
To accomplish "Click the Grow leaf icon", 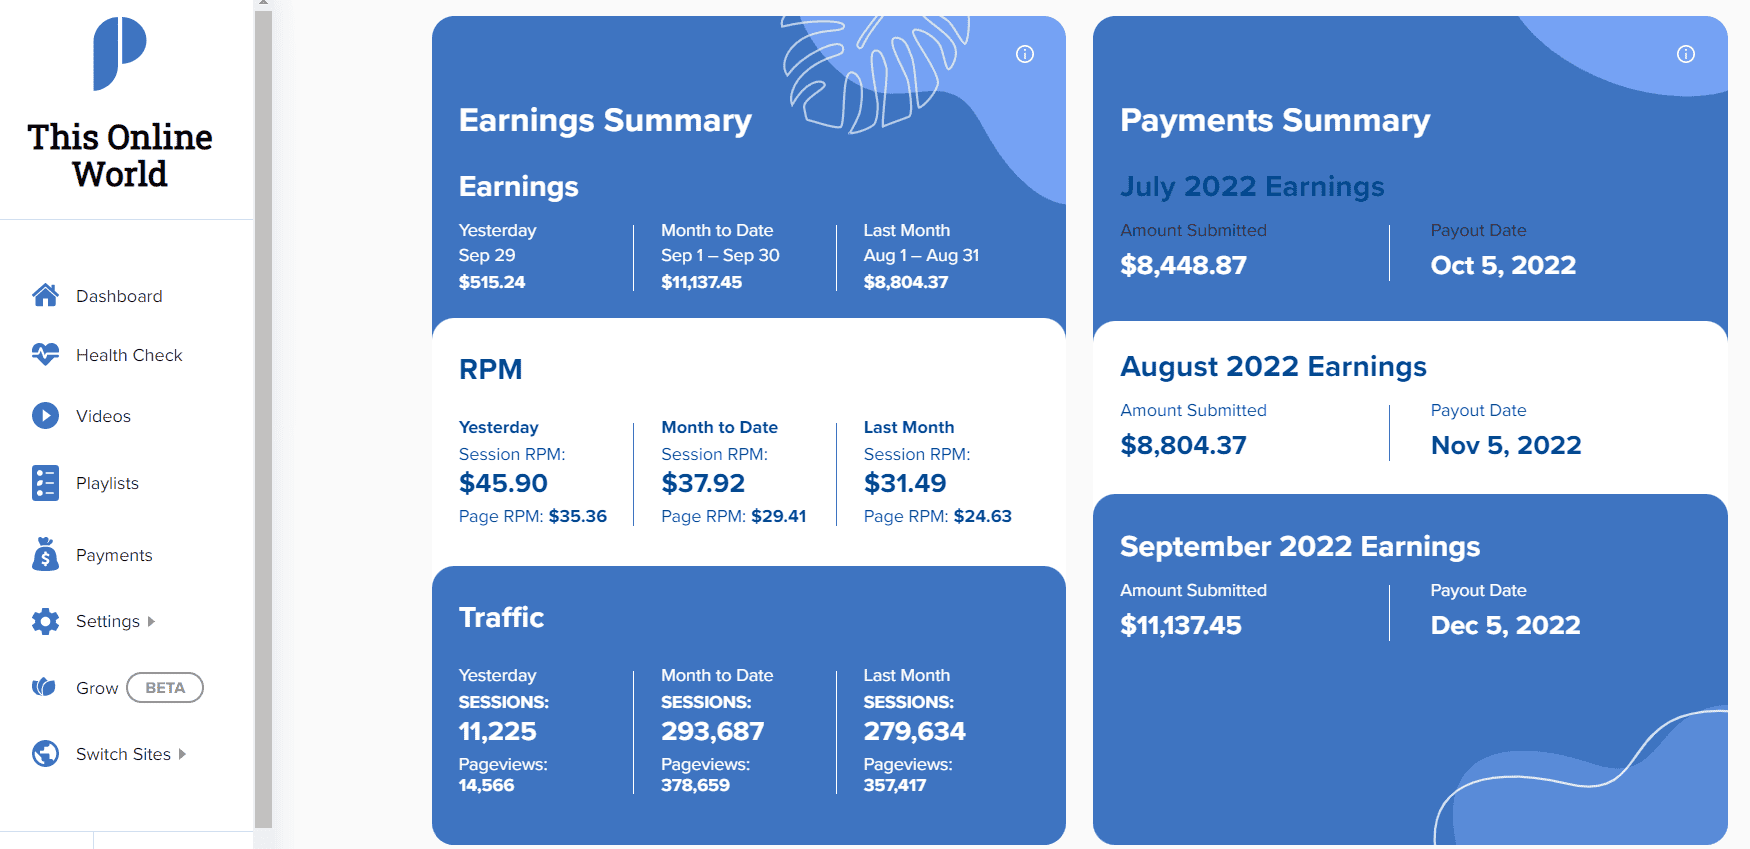I will point(44,687).
